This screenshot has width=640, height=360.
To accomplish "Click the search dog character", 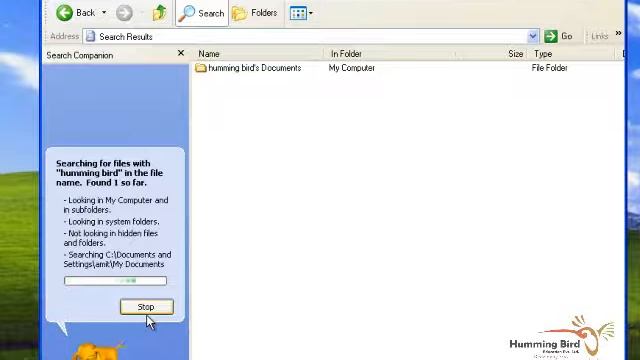I will pyautogui.click(x=98, y=351).
